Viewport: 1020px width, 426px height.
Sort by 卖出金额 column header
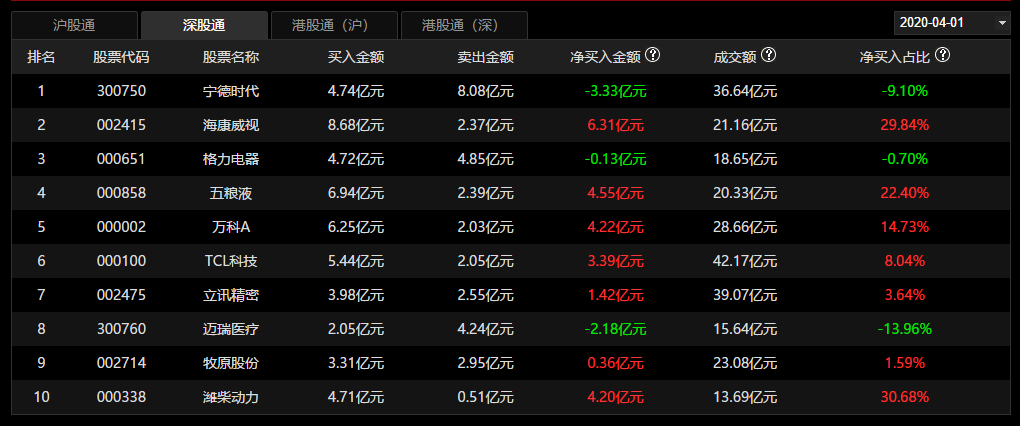pyautogui.click(x=486, y=57)
